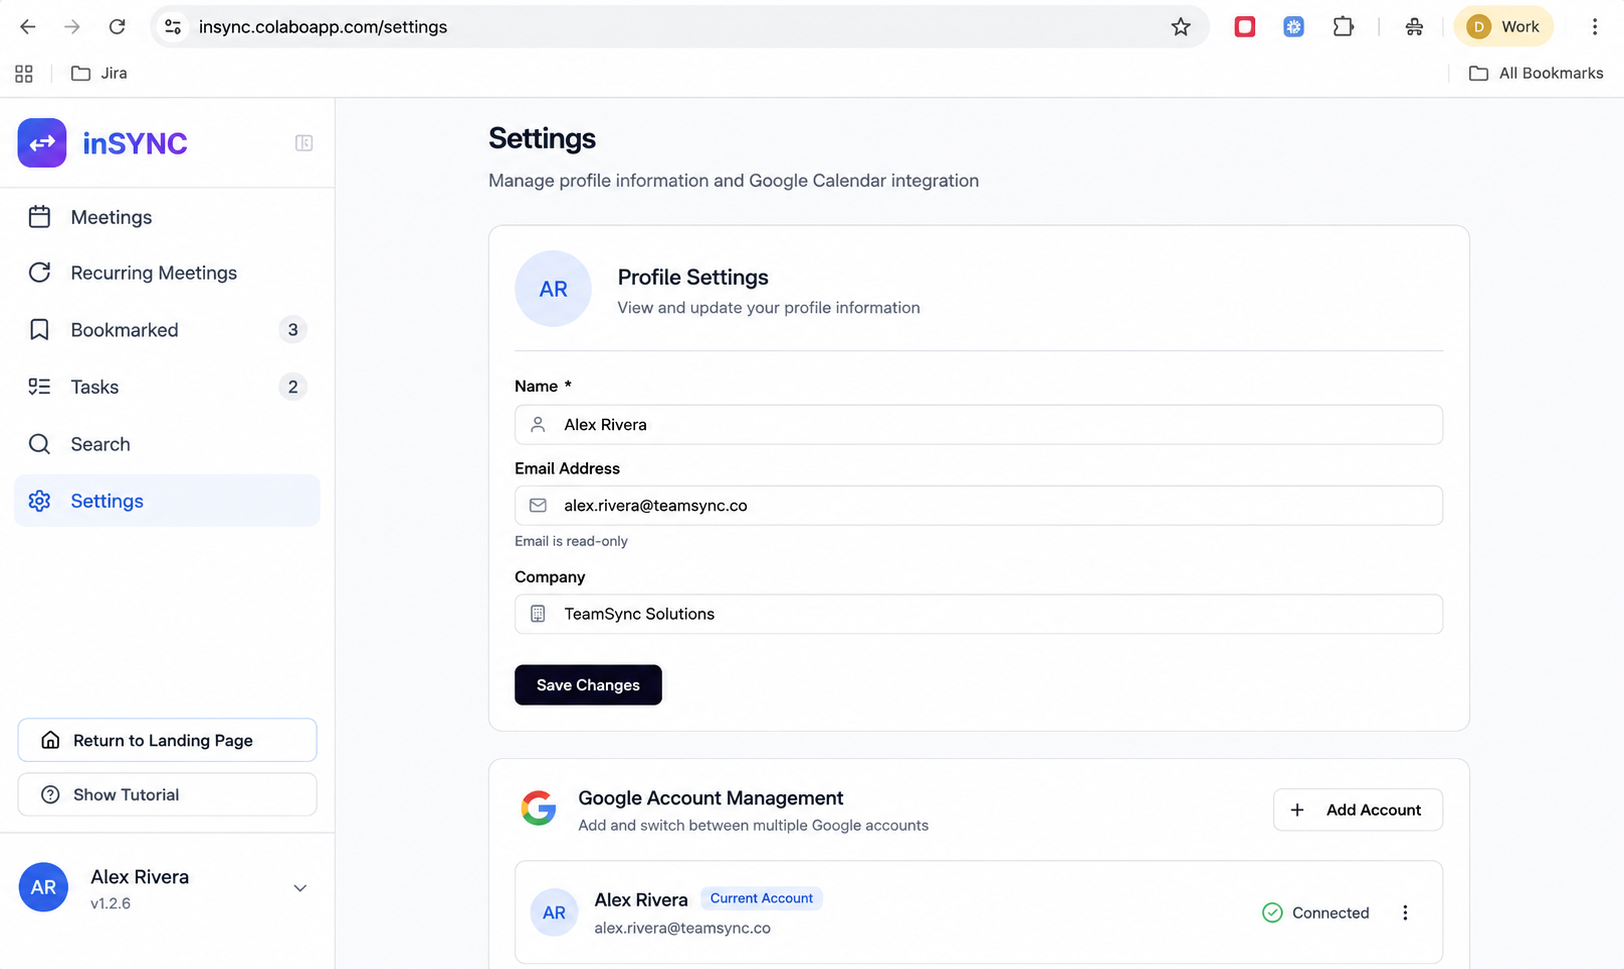Viewport: 1624px width, 969px height.
Task: Click Return to Landing Page button
Action: [x=167, y=740]
